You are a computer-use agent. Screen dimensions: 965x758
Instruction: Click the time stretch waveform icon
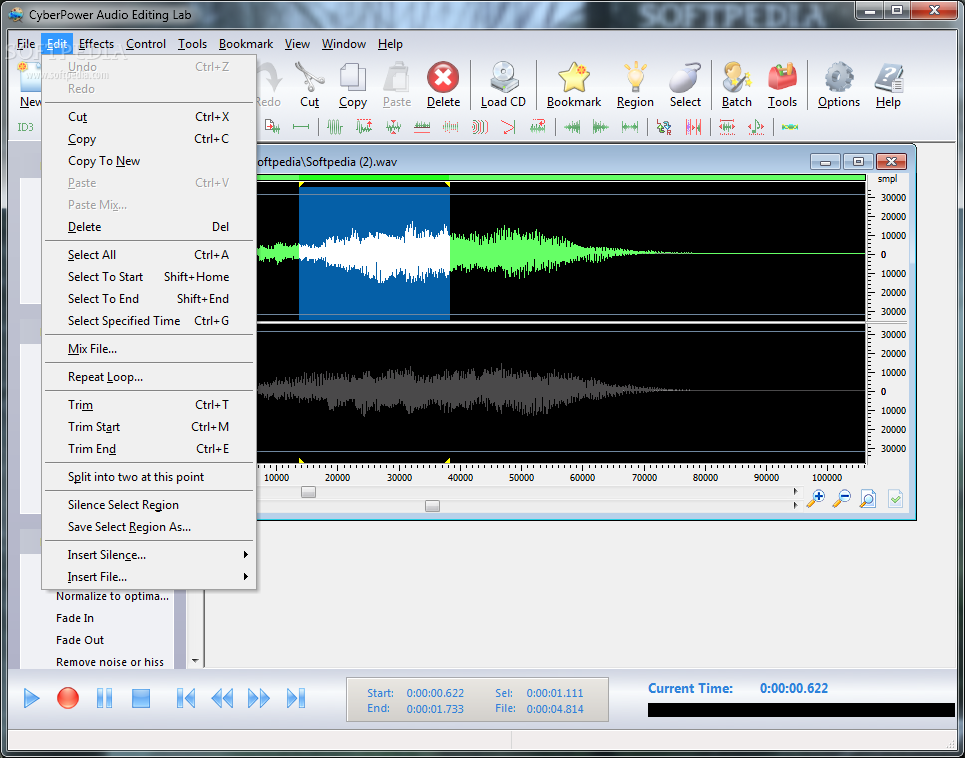[727, 127]
